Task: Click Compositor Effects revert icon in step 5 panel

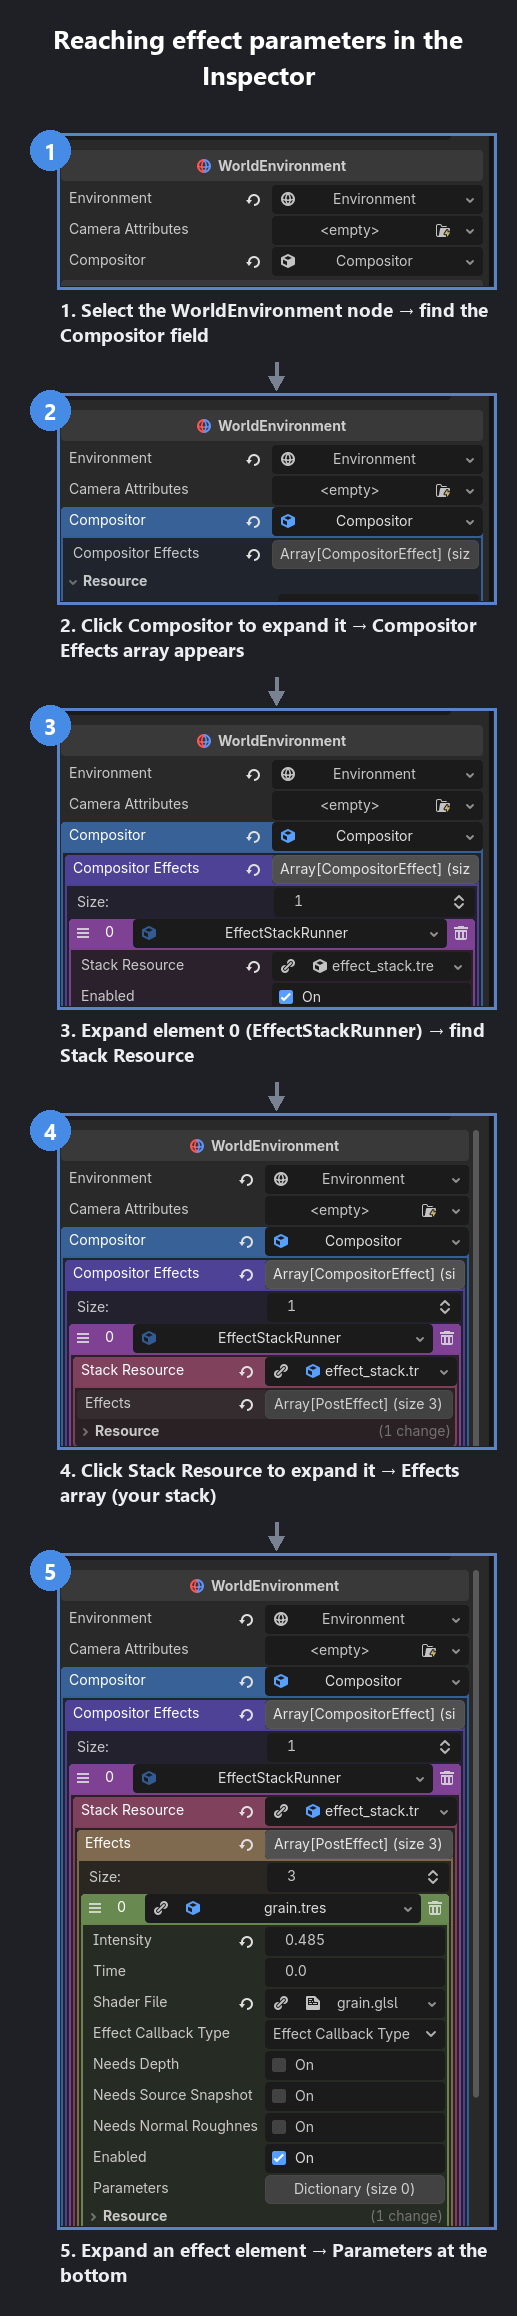Action: (x=246, y=1714)
